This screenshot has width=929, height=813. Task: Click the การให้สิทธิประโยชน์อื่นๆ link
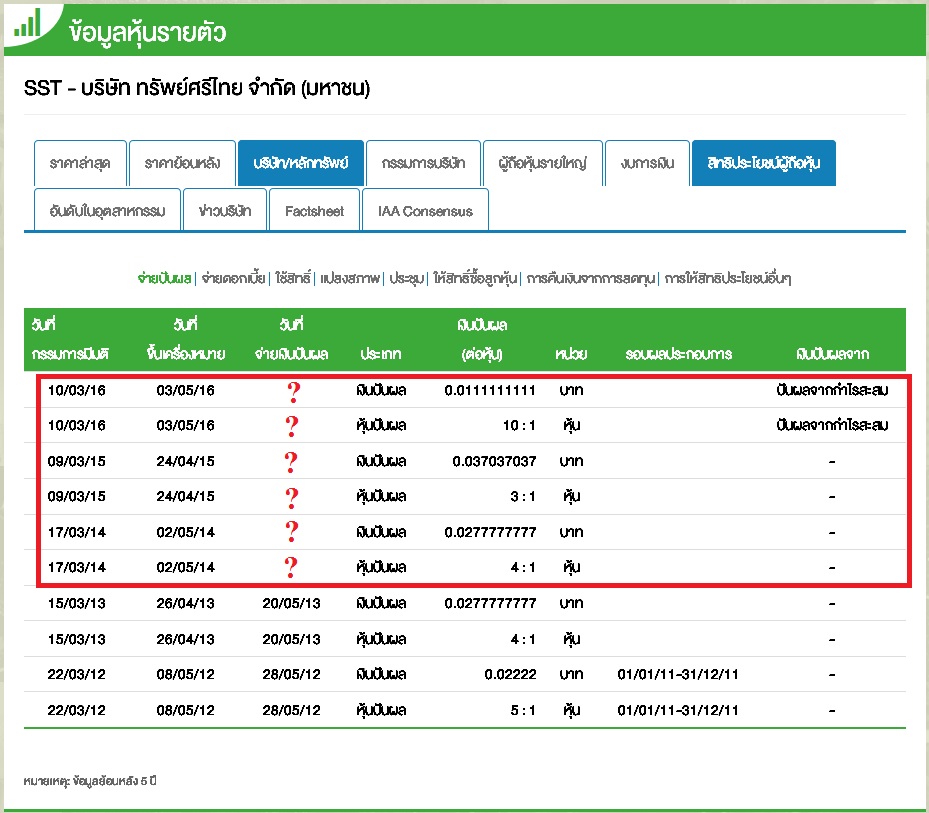point(728,278)
